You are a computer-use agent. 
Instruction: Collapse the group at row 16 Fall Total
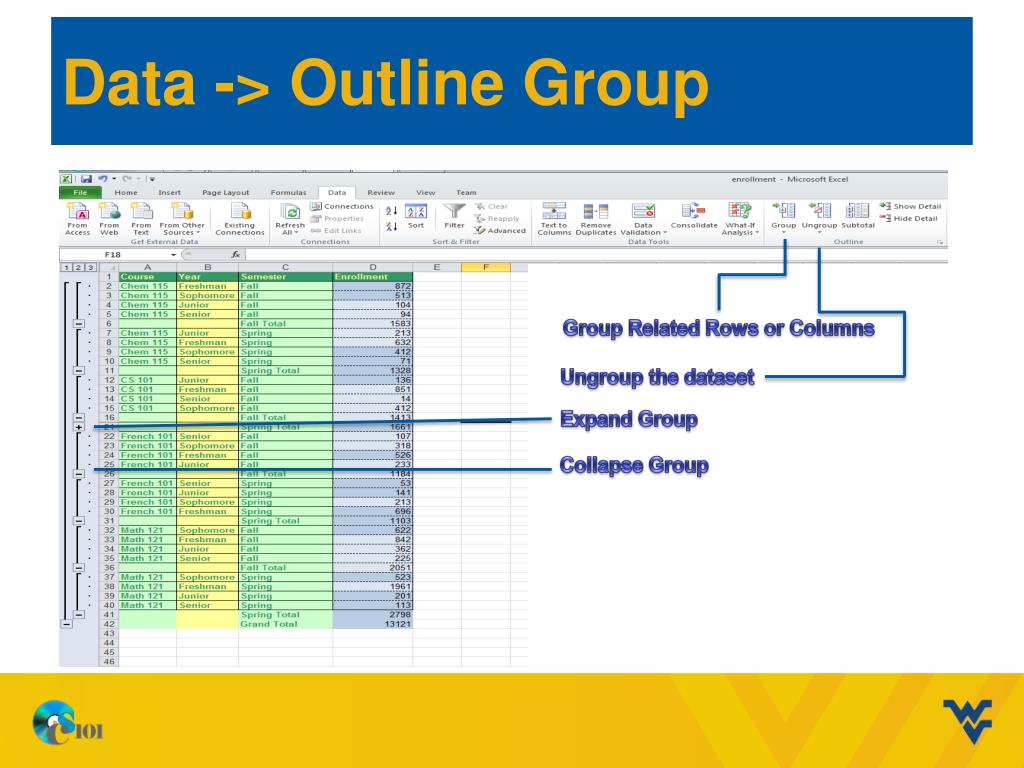pyautogui.click(x=78, y=417)
